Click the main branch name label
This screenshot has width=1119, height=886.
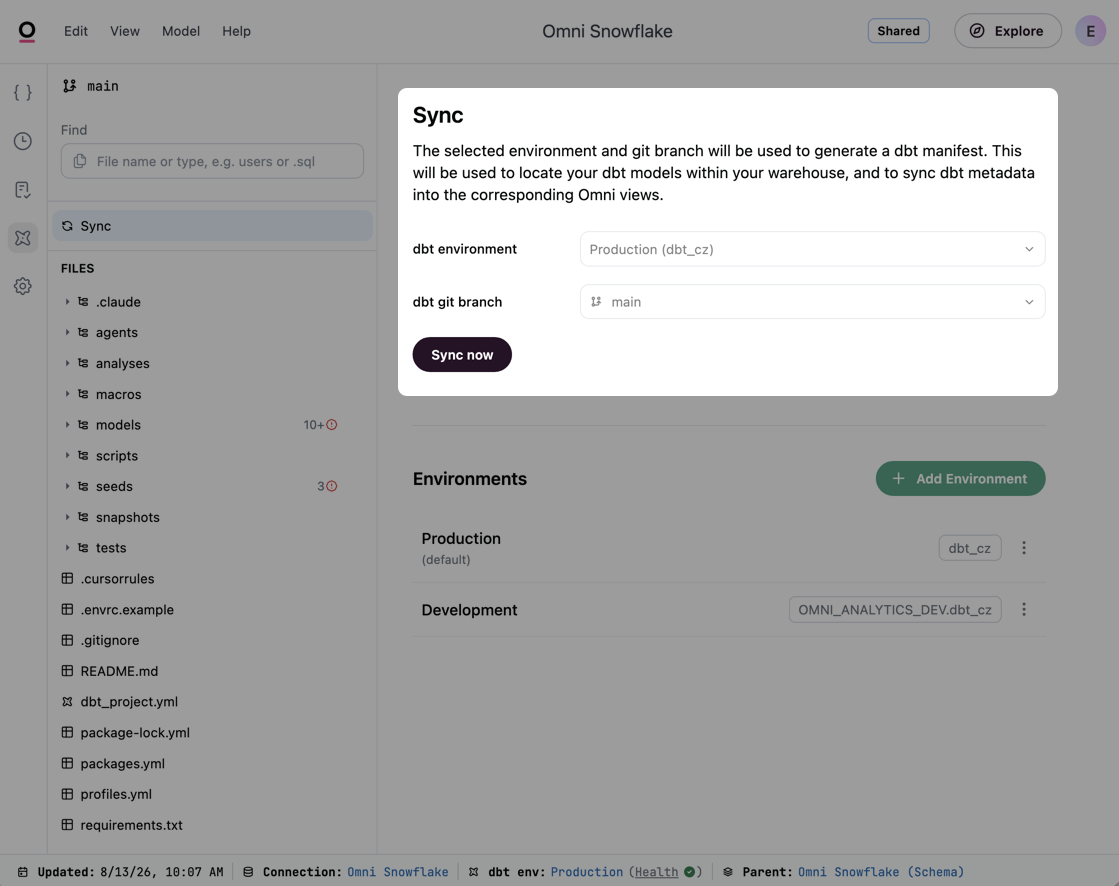(103, 86)
